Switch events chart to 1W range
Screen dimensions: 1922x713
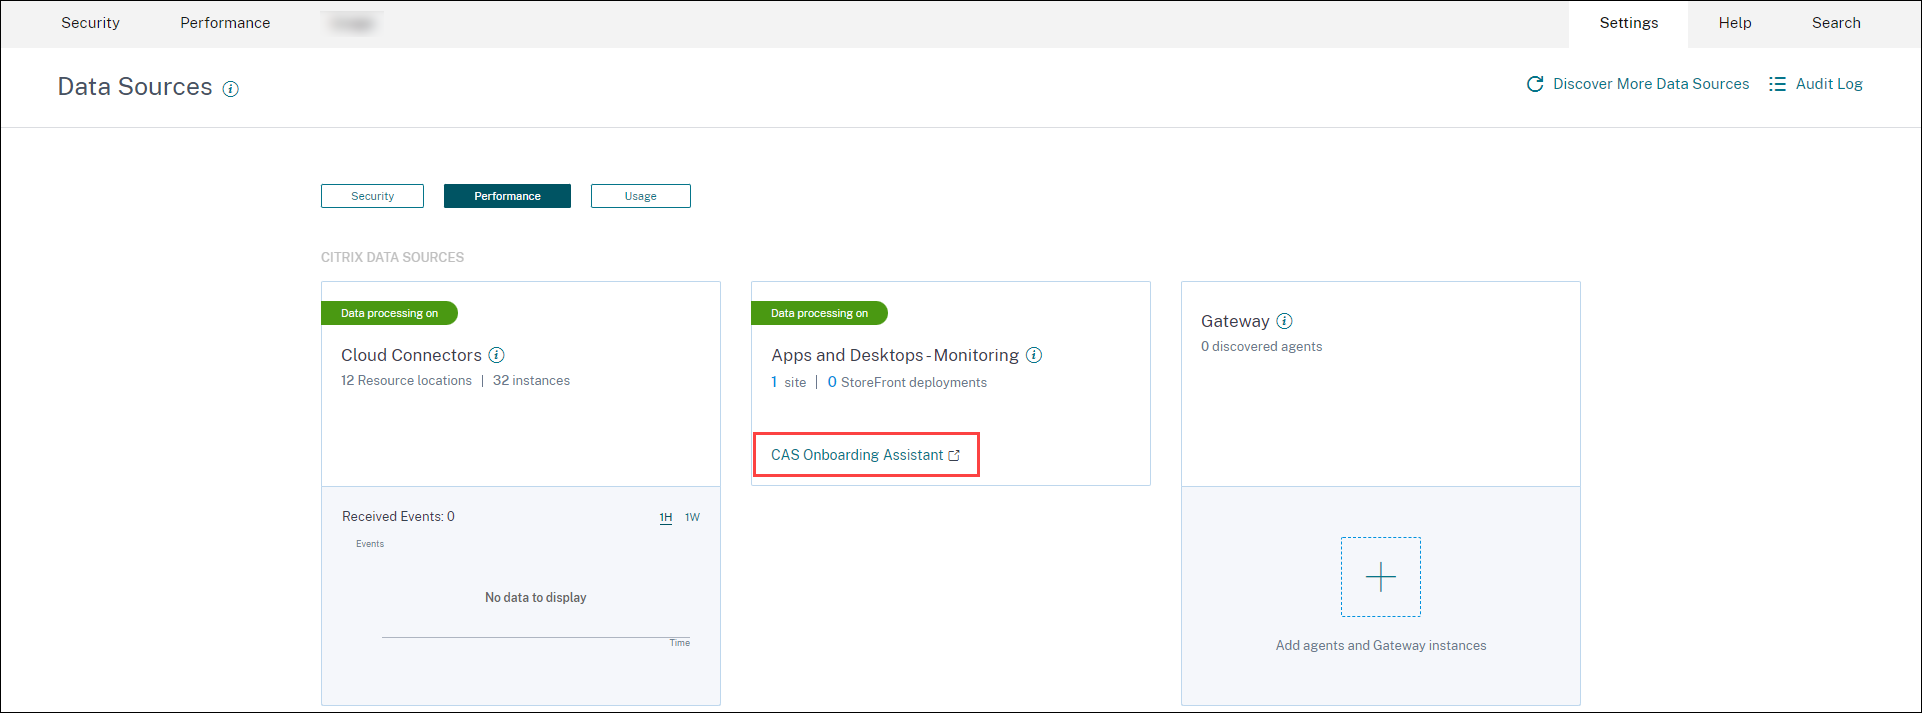(x=692, y=517)
